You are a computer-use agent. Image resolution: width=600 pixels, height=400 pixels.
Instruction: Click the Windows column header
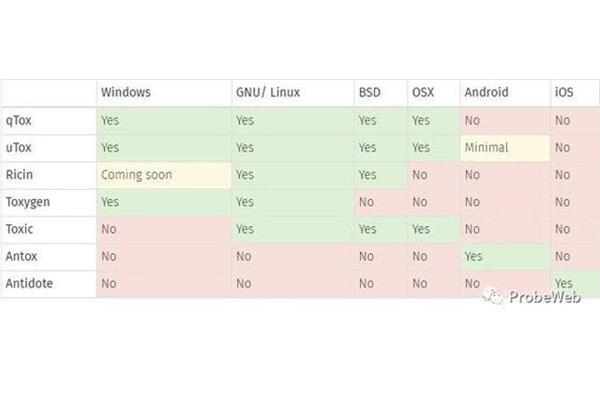point(126,92)
